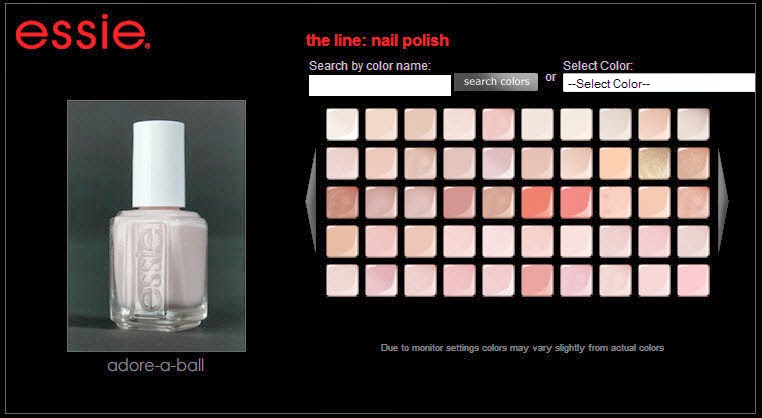Click the adore-a-ball bottle image
762x418 pixels.
[x=156, y=226]
